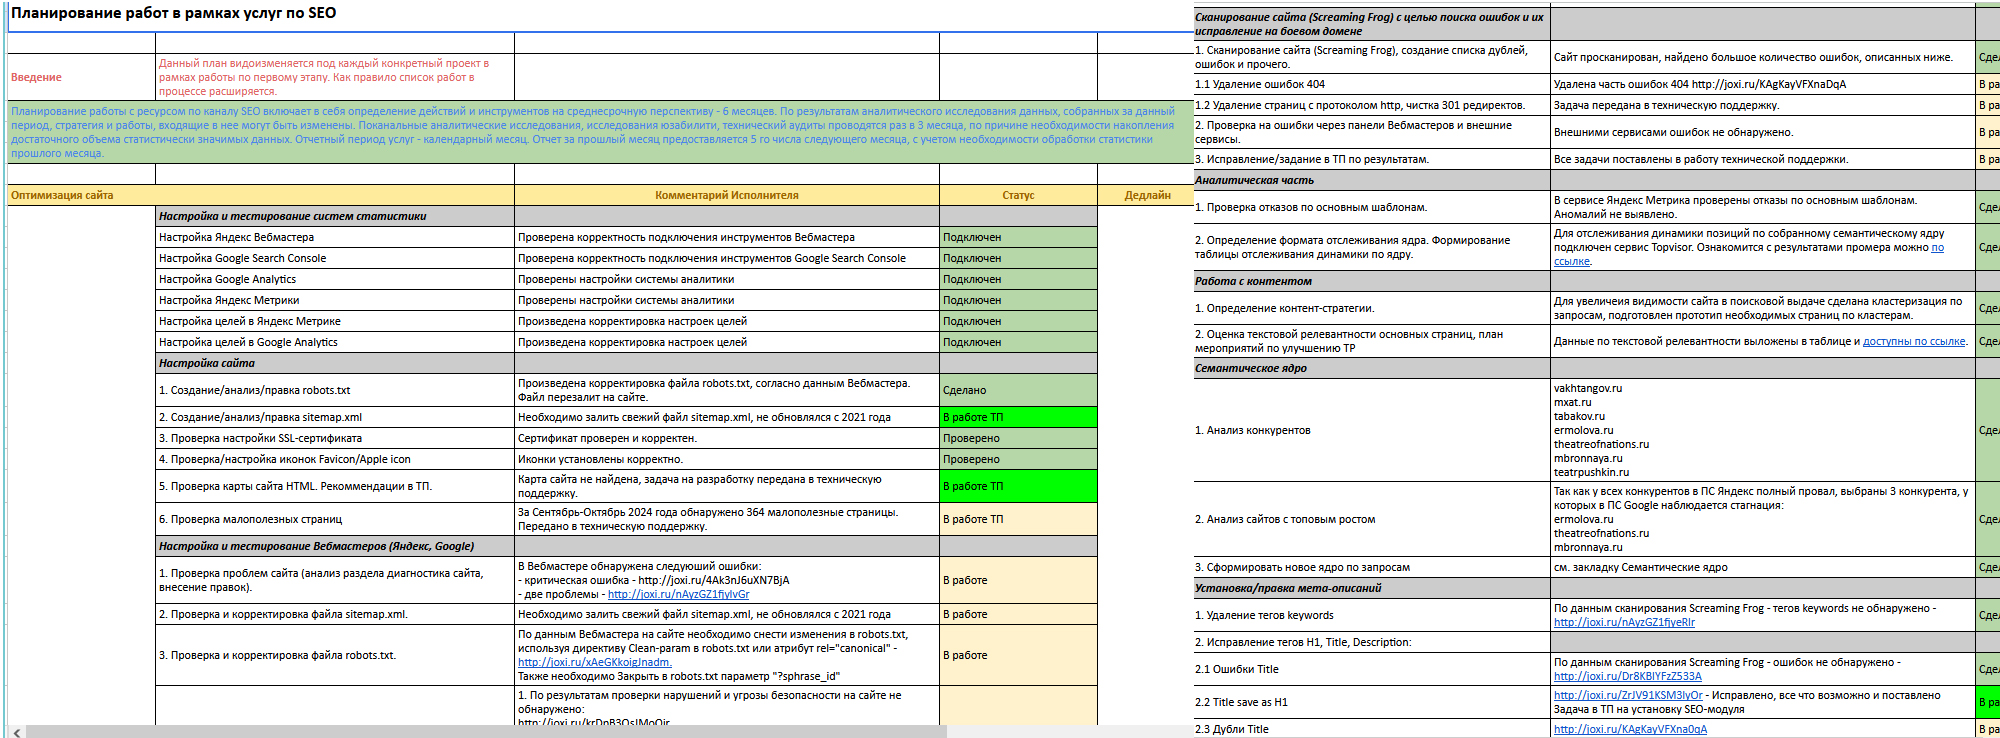Screen dimensions: 2000x738
Task: Follow the 'доступны по ссылке' link
Action: (x=1913, y=341)
